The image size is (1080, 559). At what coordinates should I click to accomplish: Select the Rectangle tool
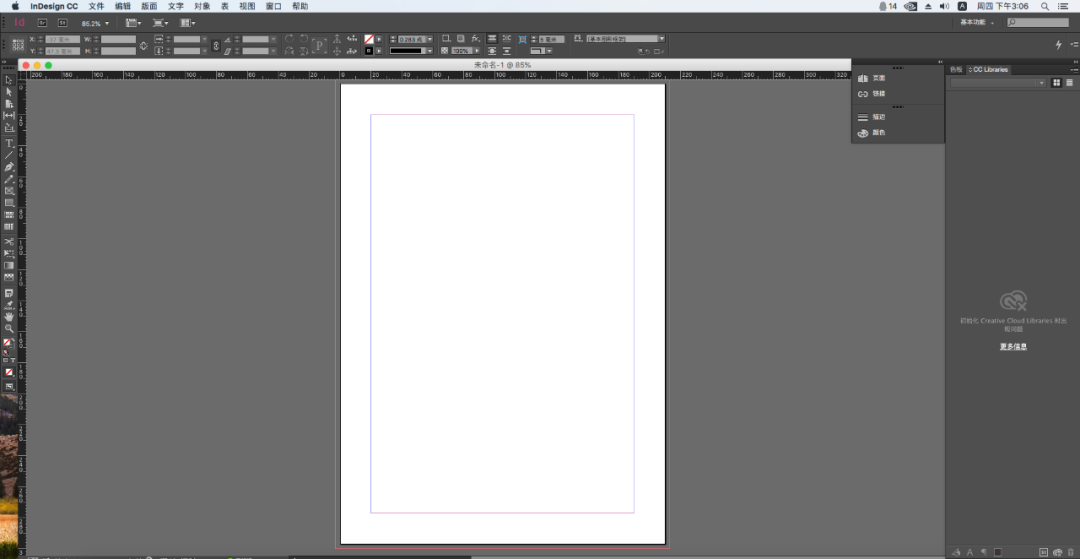pos(9,203)
